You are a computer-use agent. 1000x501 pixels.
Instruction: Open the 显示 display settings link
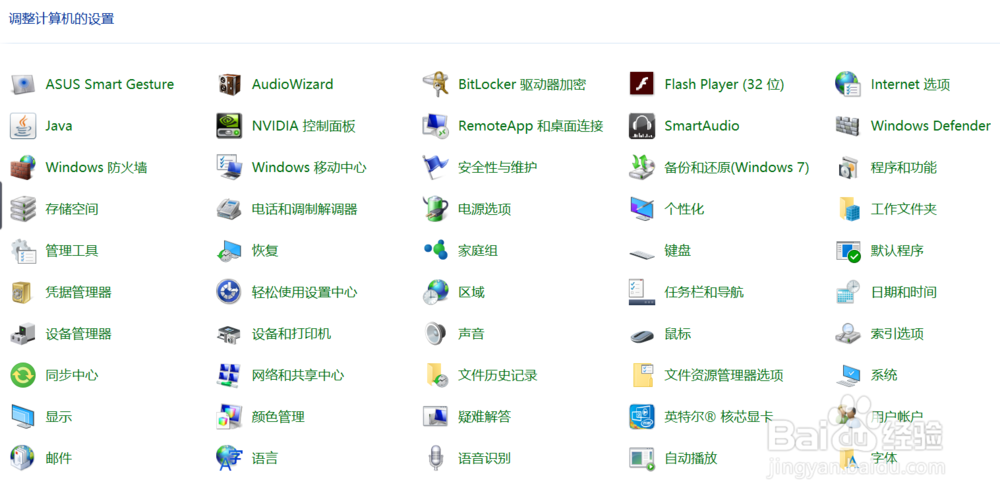(59, 416)
